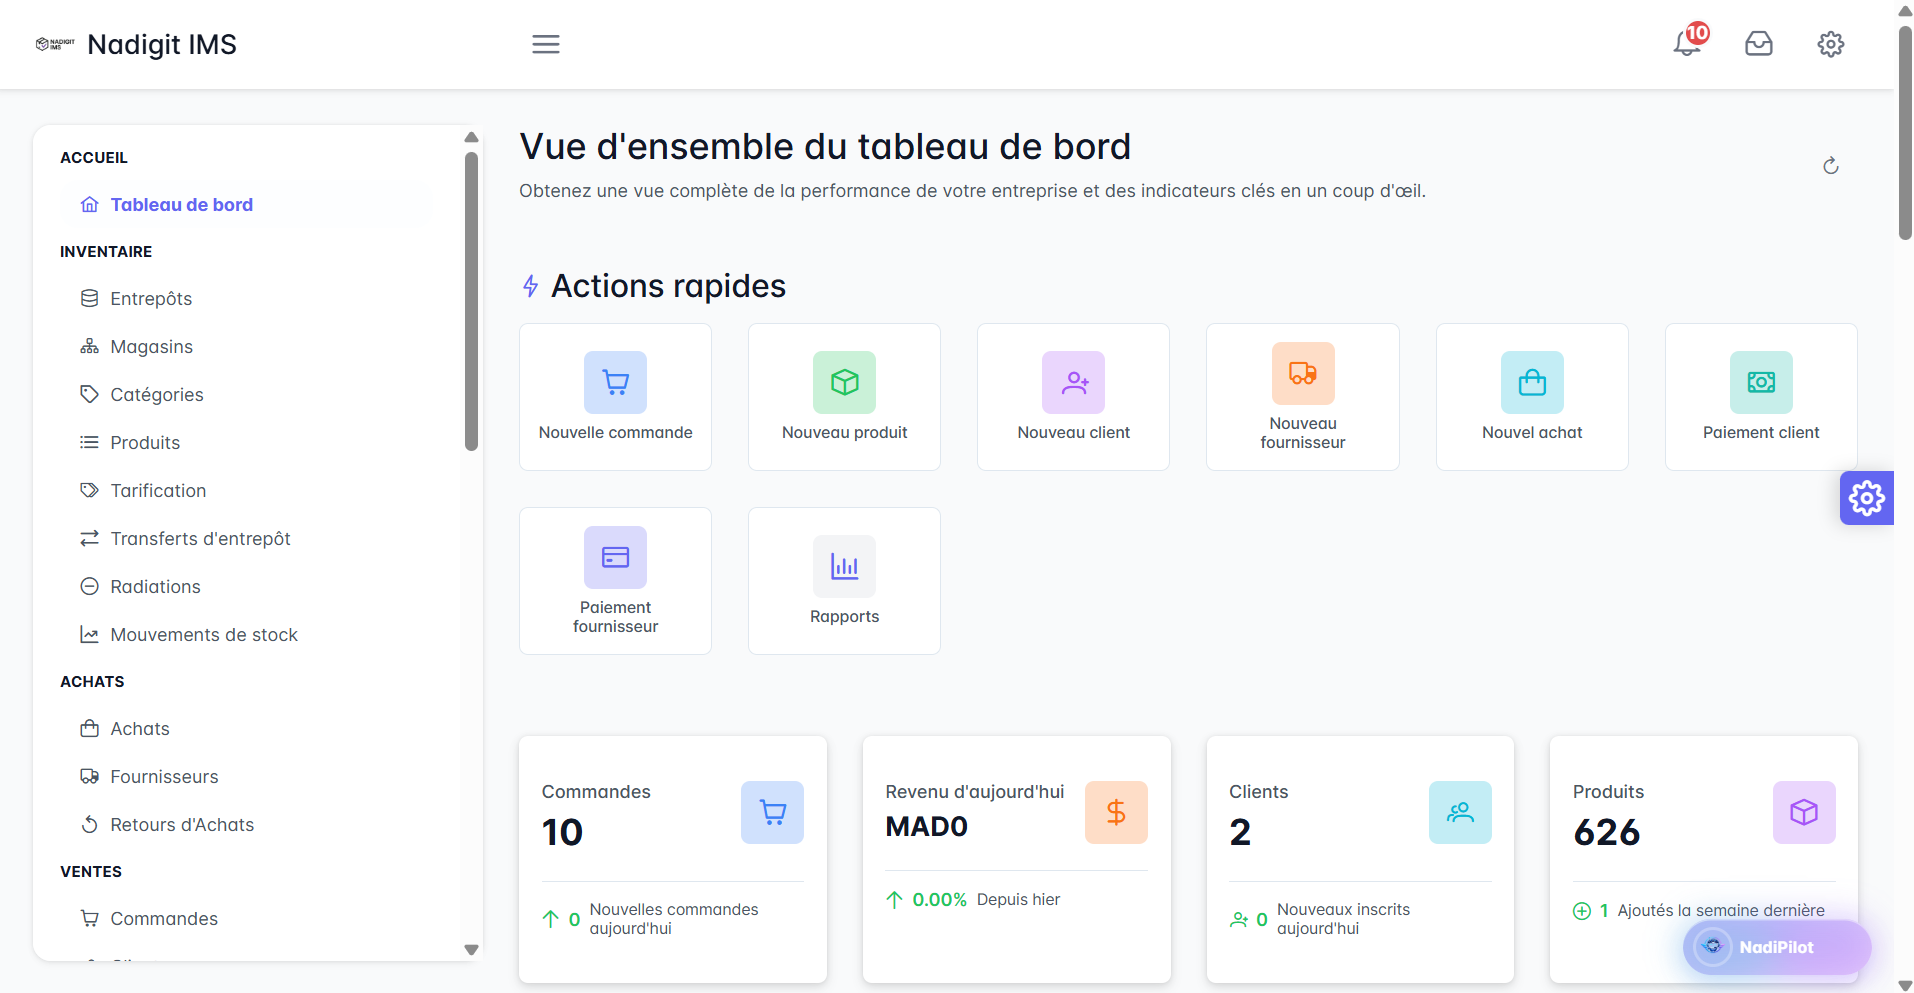Screen dimensions: 1914x993
Task: Click the Commandes count 10
Action: (x=562, y=832)
